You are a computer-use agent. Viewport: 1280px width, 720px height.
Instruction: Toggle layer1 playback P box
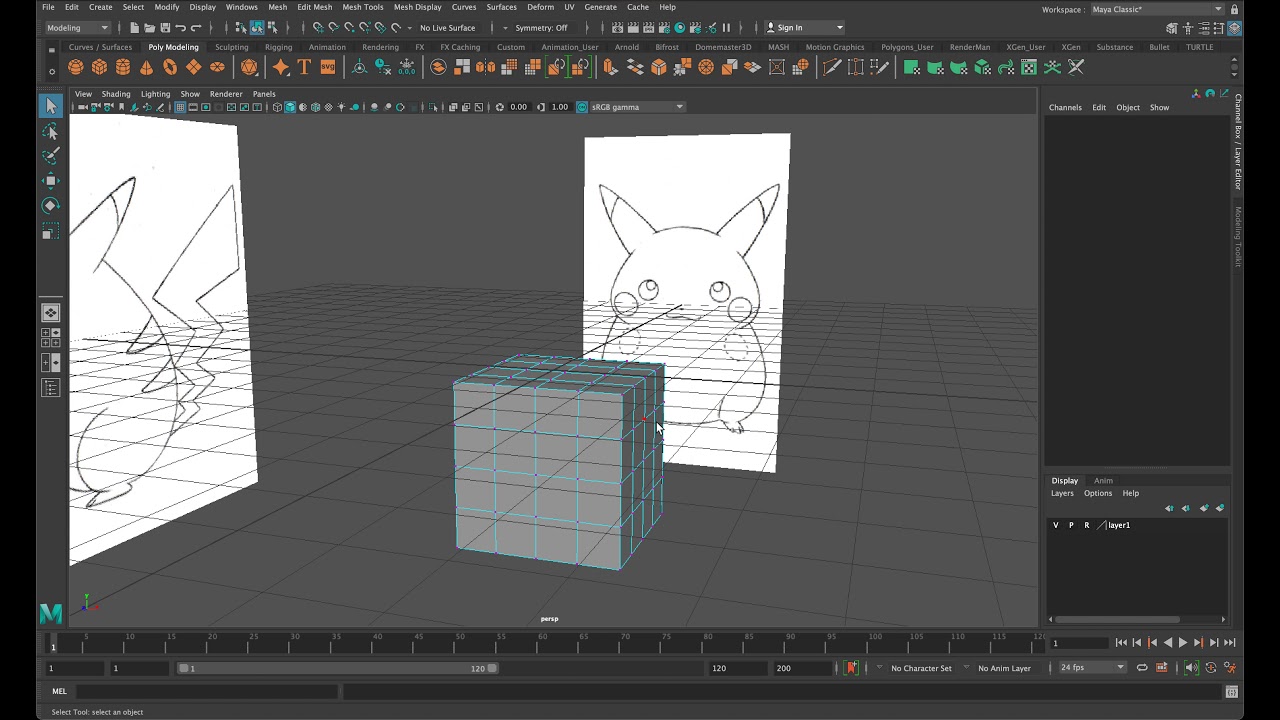point(1071,525)
